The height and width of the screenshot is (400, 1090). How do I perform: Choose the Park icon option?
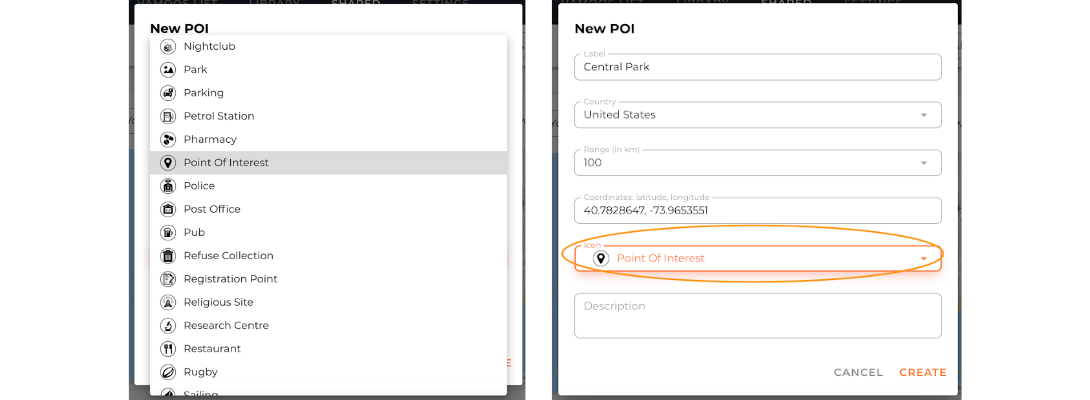[168, 70]
